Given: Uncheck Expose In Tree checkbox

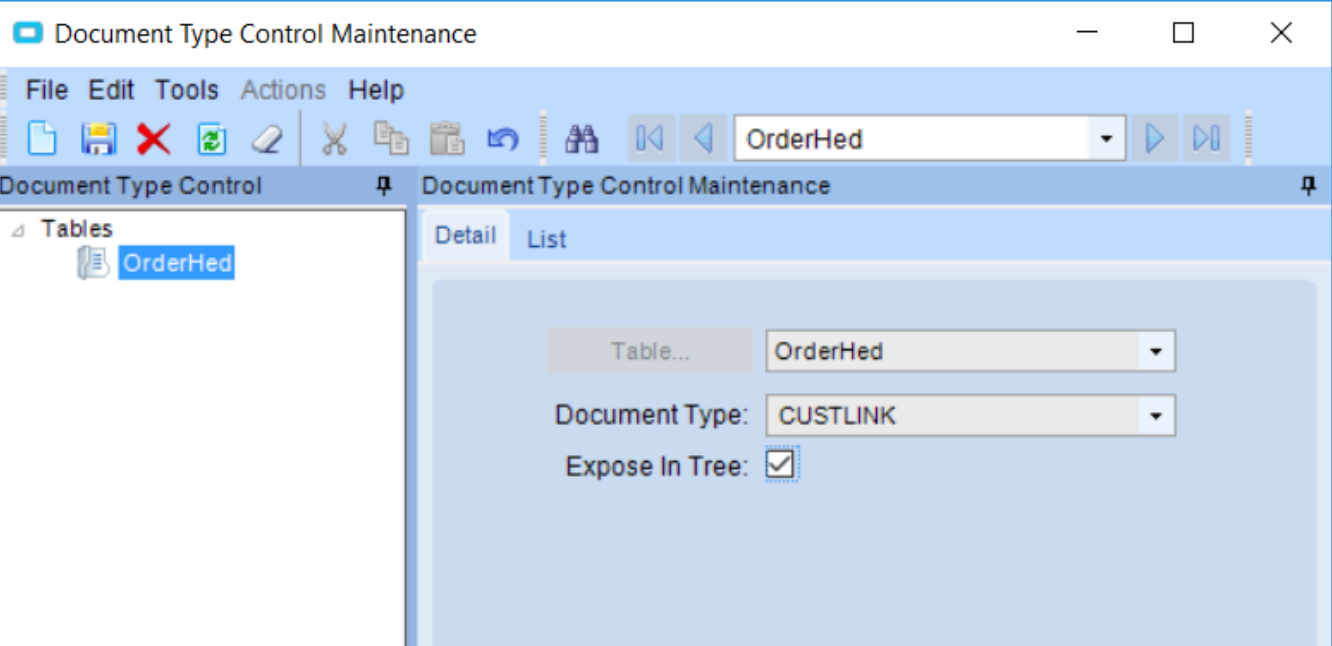Looking at the screenshot, I should click(781, 464).
